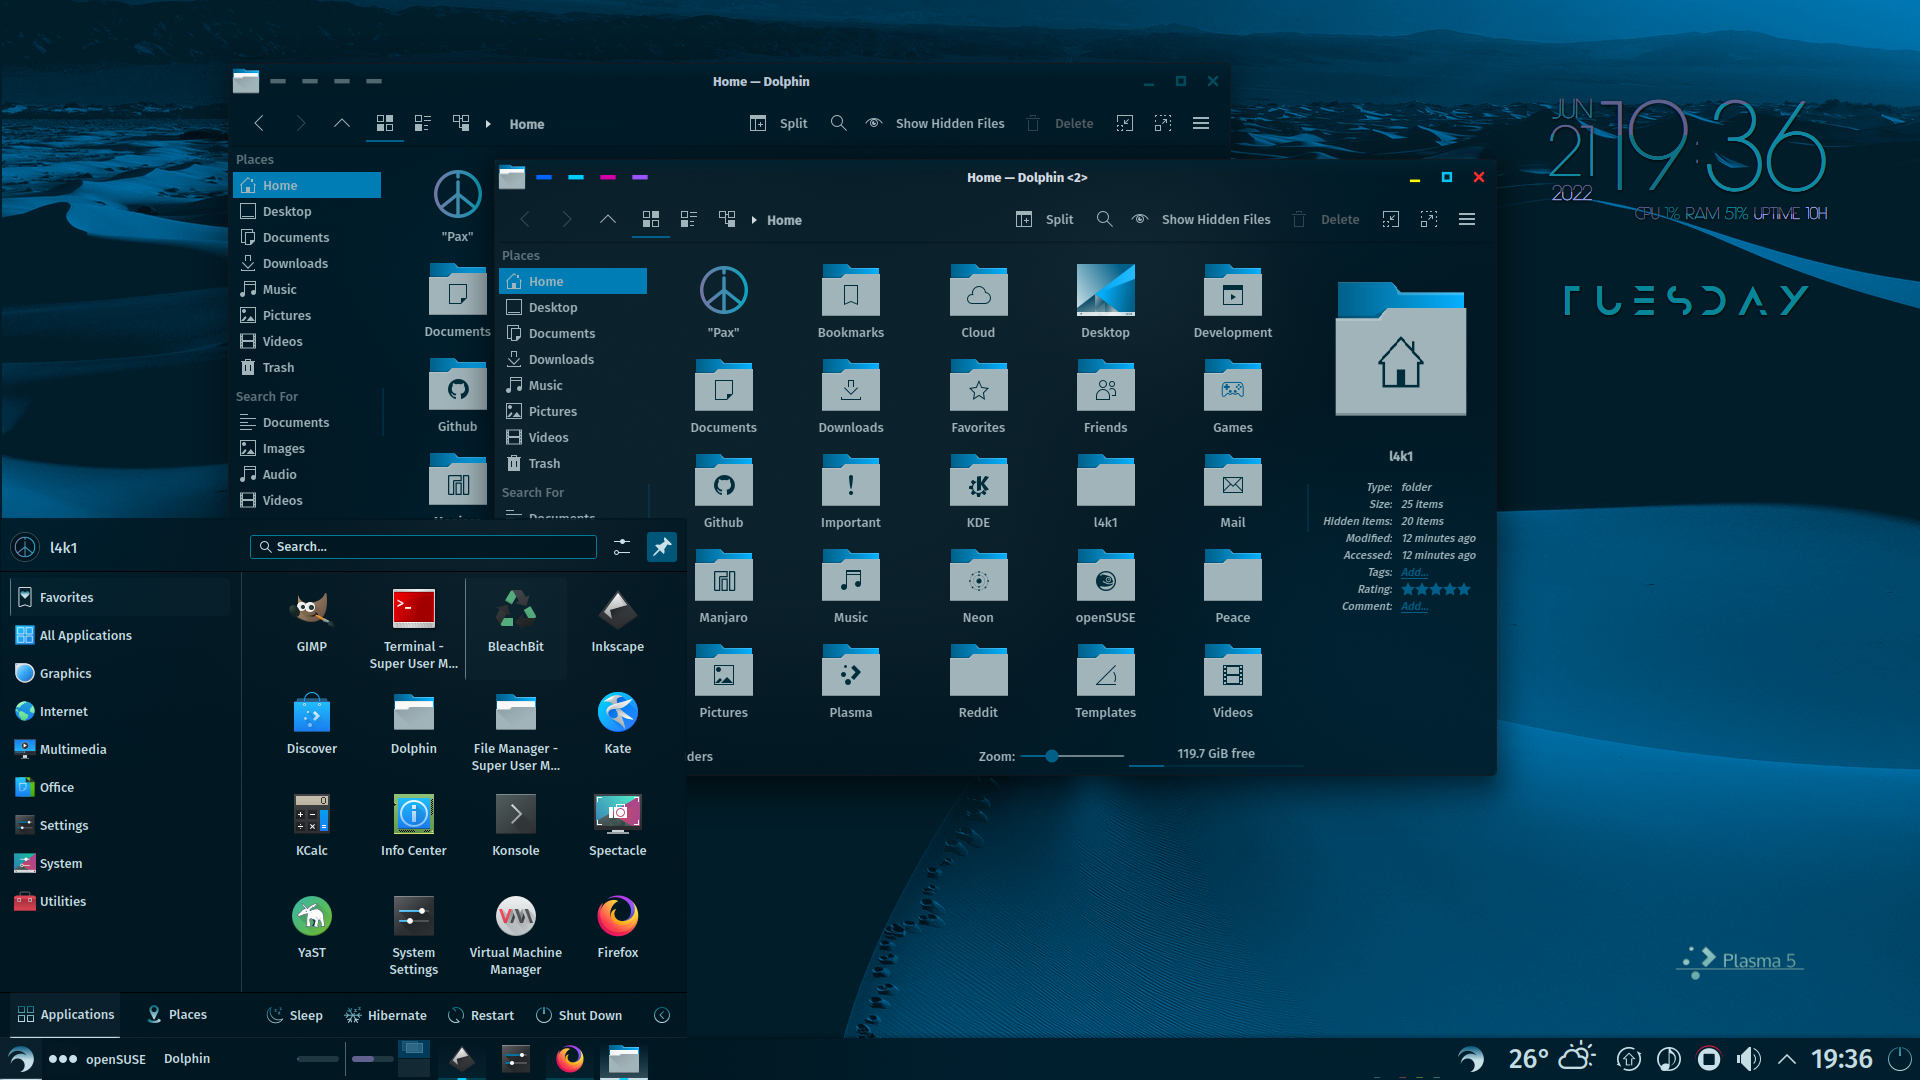Select the All Applications category
Screen dimensions: 1920x1080
point(120,635)
